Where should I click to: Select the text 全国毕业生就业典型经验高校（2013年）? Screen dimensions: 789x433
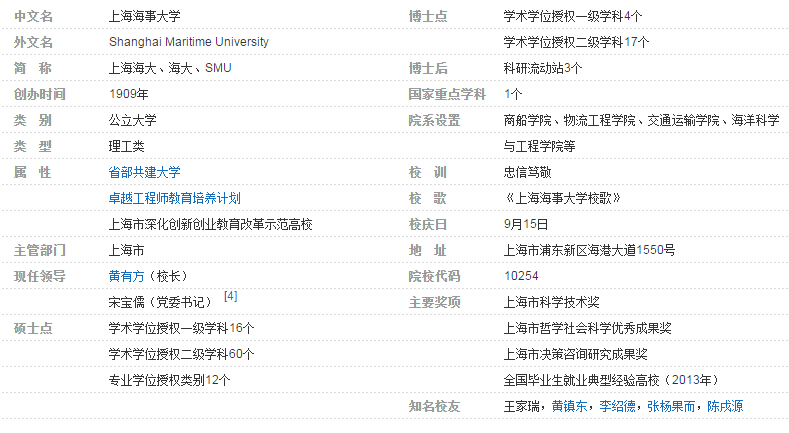tap(612, 380)
